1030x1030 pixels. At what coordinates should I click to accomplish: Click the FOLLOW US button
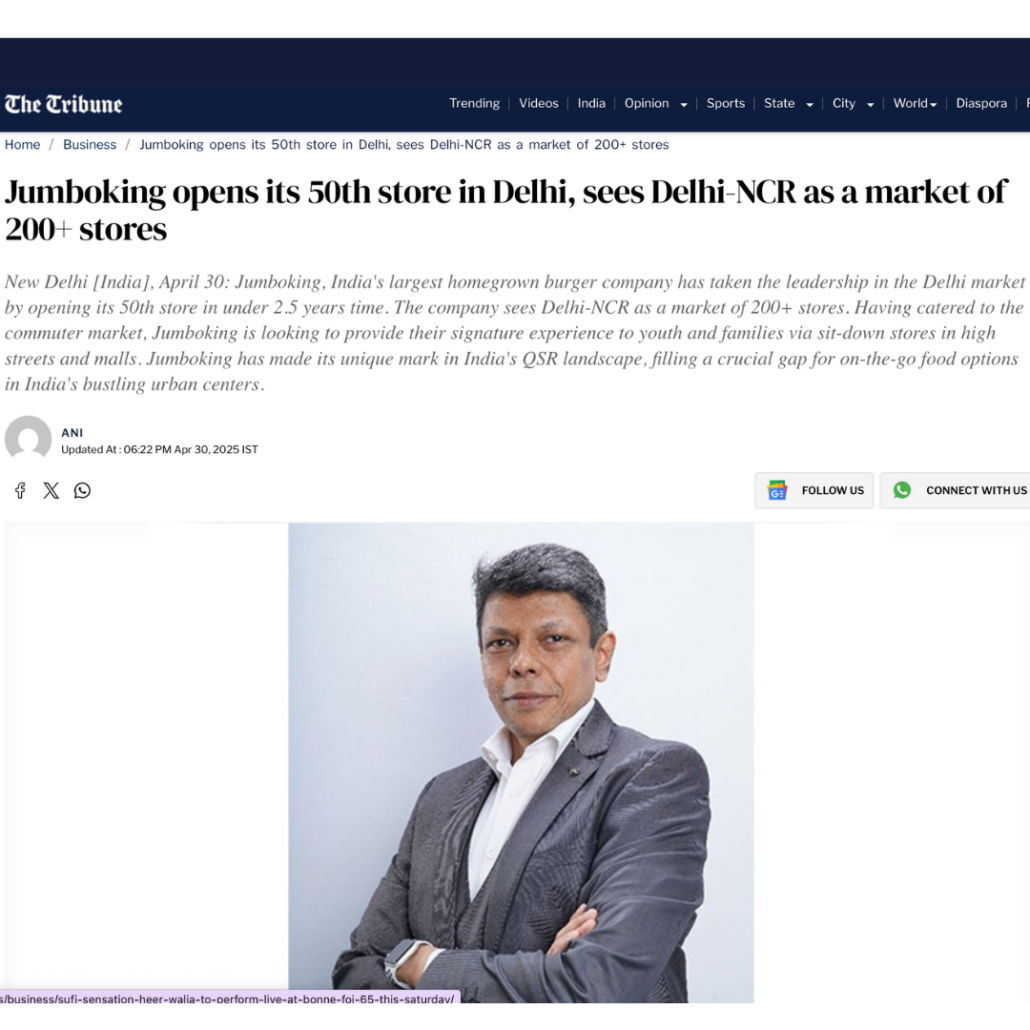(814, 491)
